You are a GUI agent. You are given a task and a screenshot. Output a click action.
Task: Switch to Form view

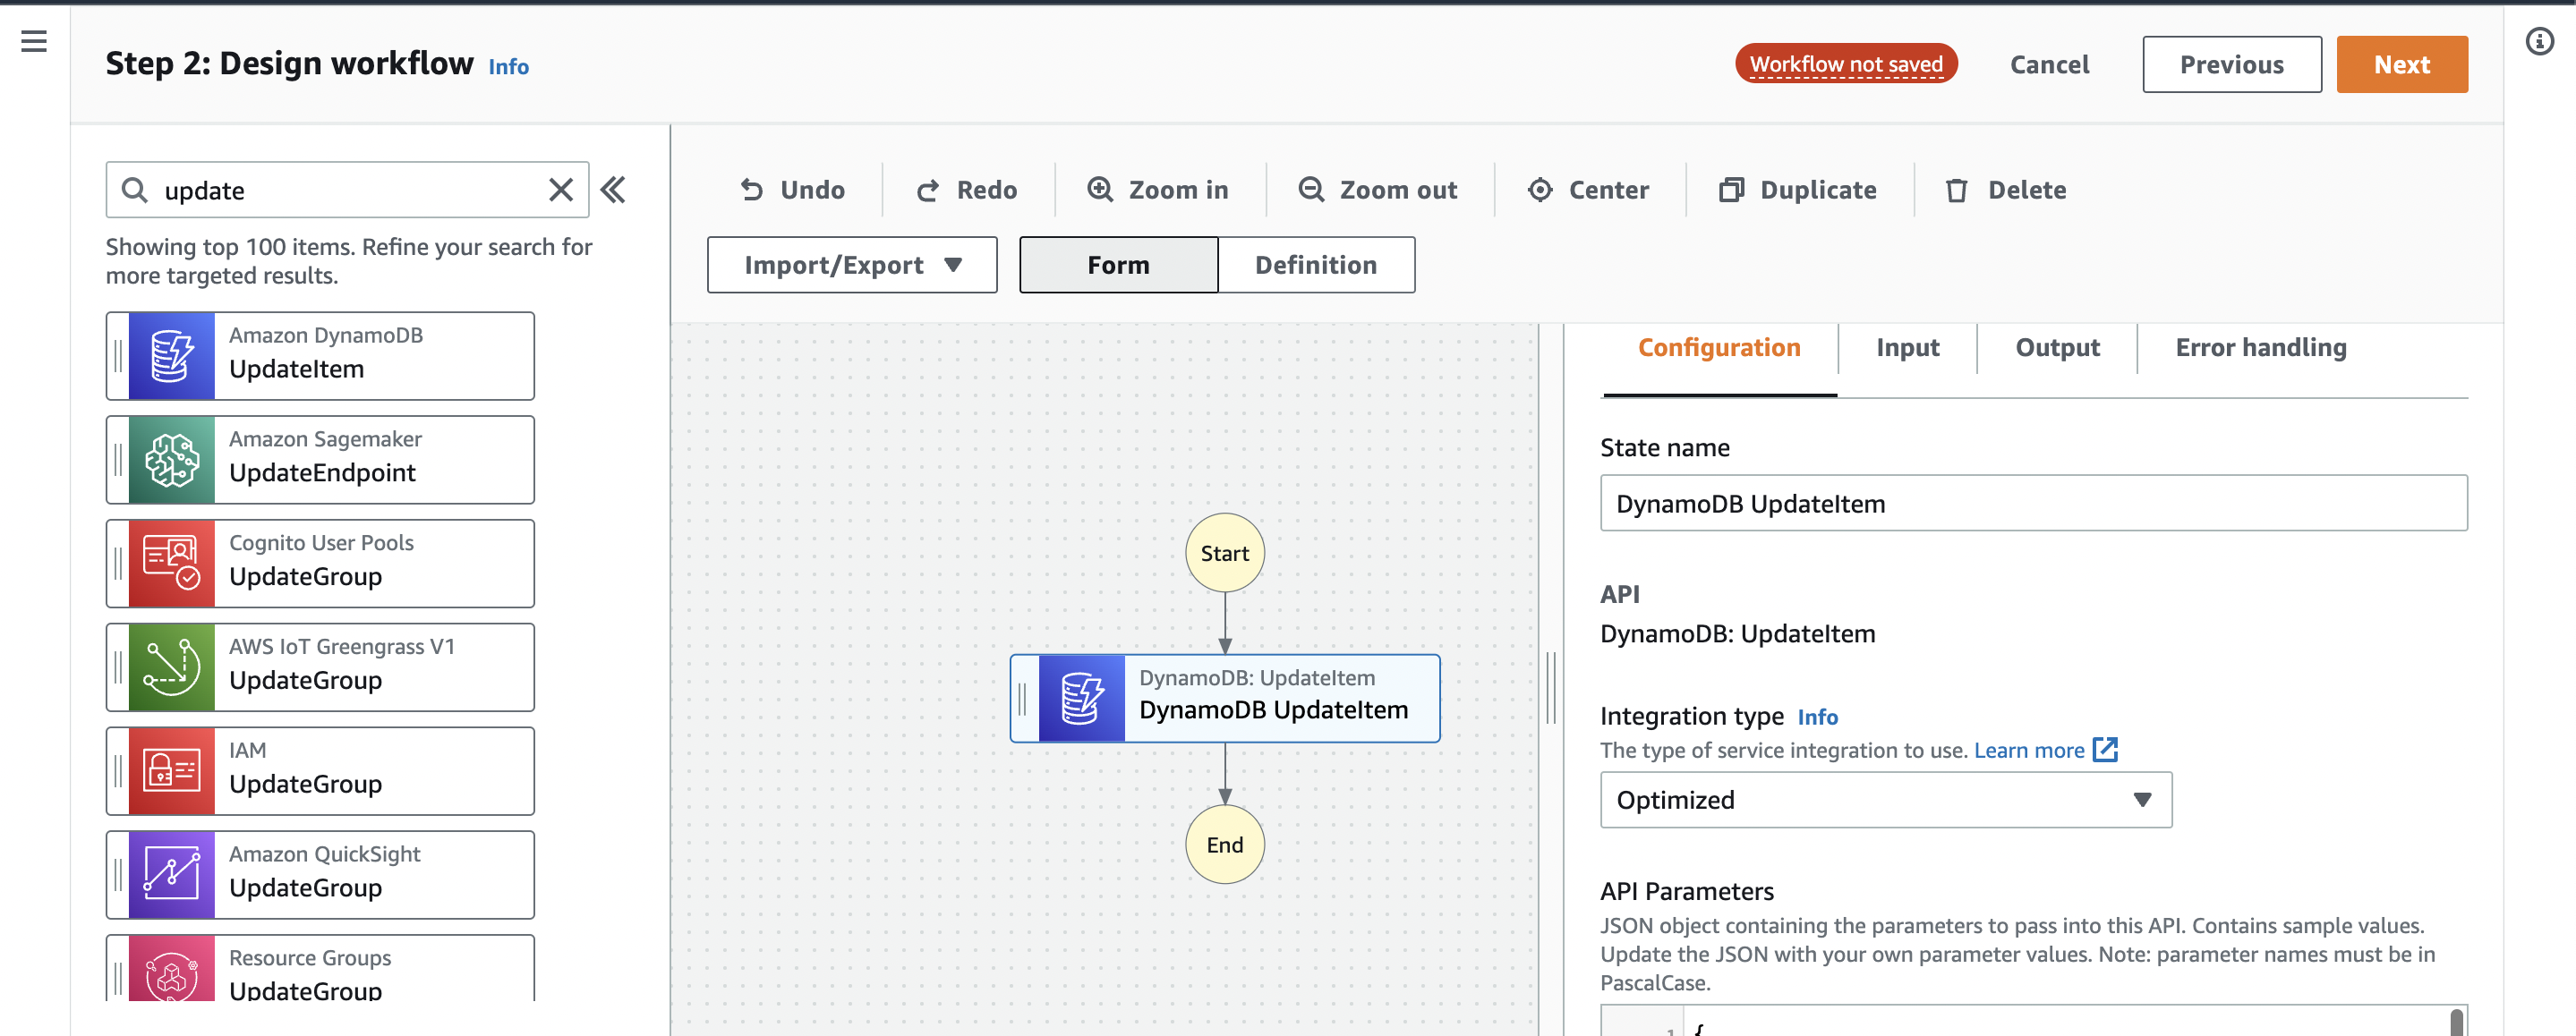coord(1118,265)
